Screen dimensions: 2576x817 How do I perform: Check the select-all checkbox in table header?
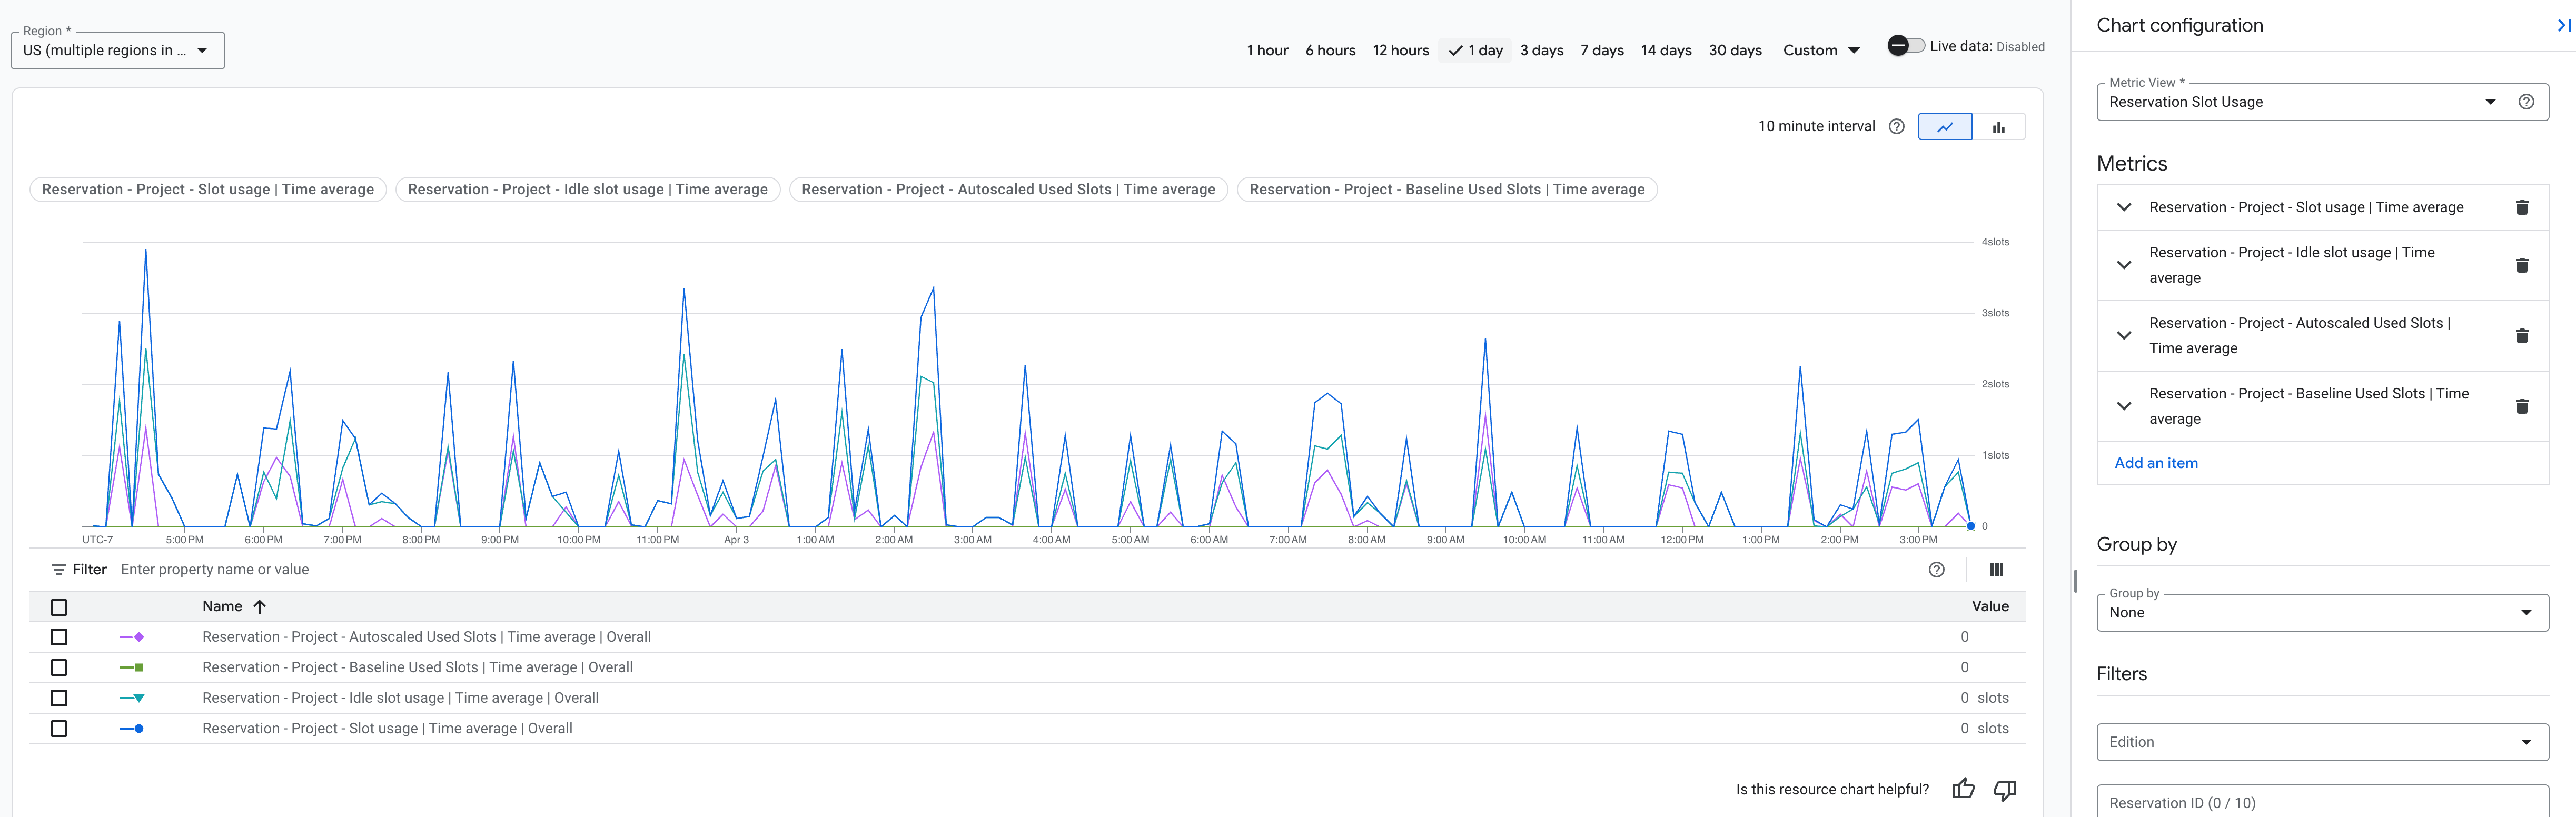point(59,607)
